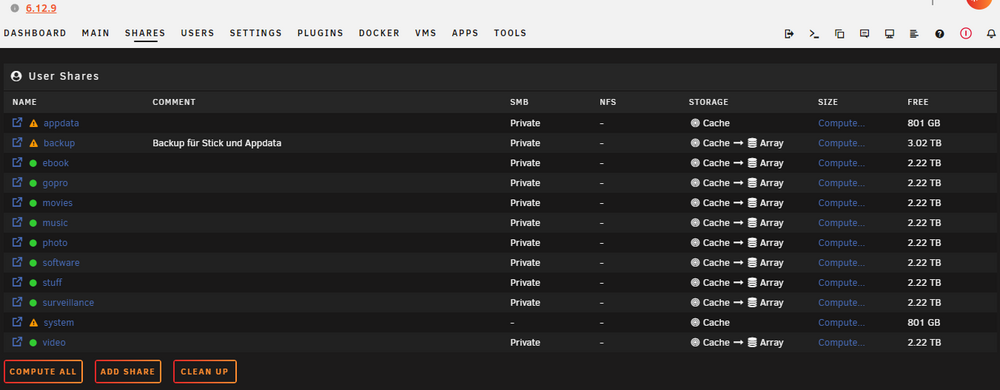
Task: Open the stuff share name link
Action: (x=52, y=282)
